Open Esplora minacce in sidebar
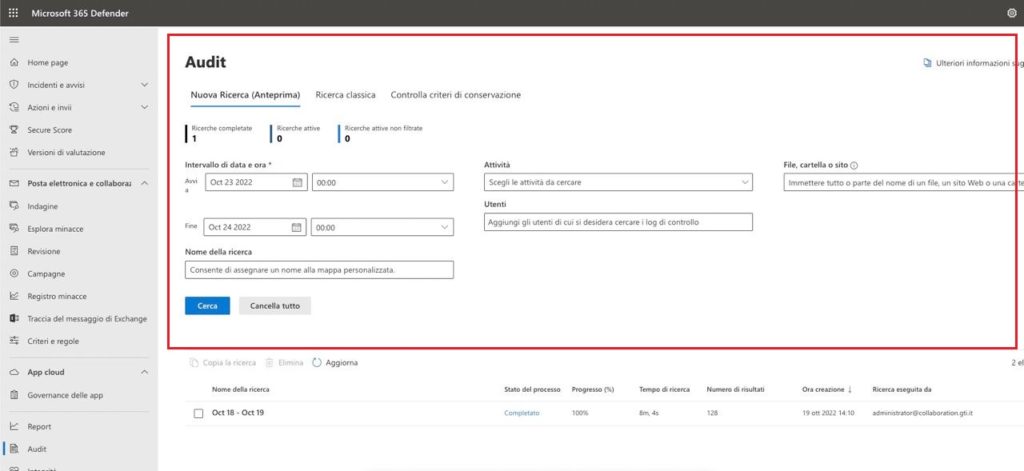1024x471 pixels. (56, 229)
